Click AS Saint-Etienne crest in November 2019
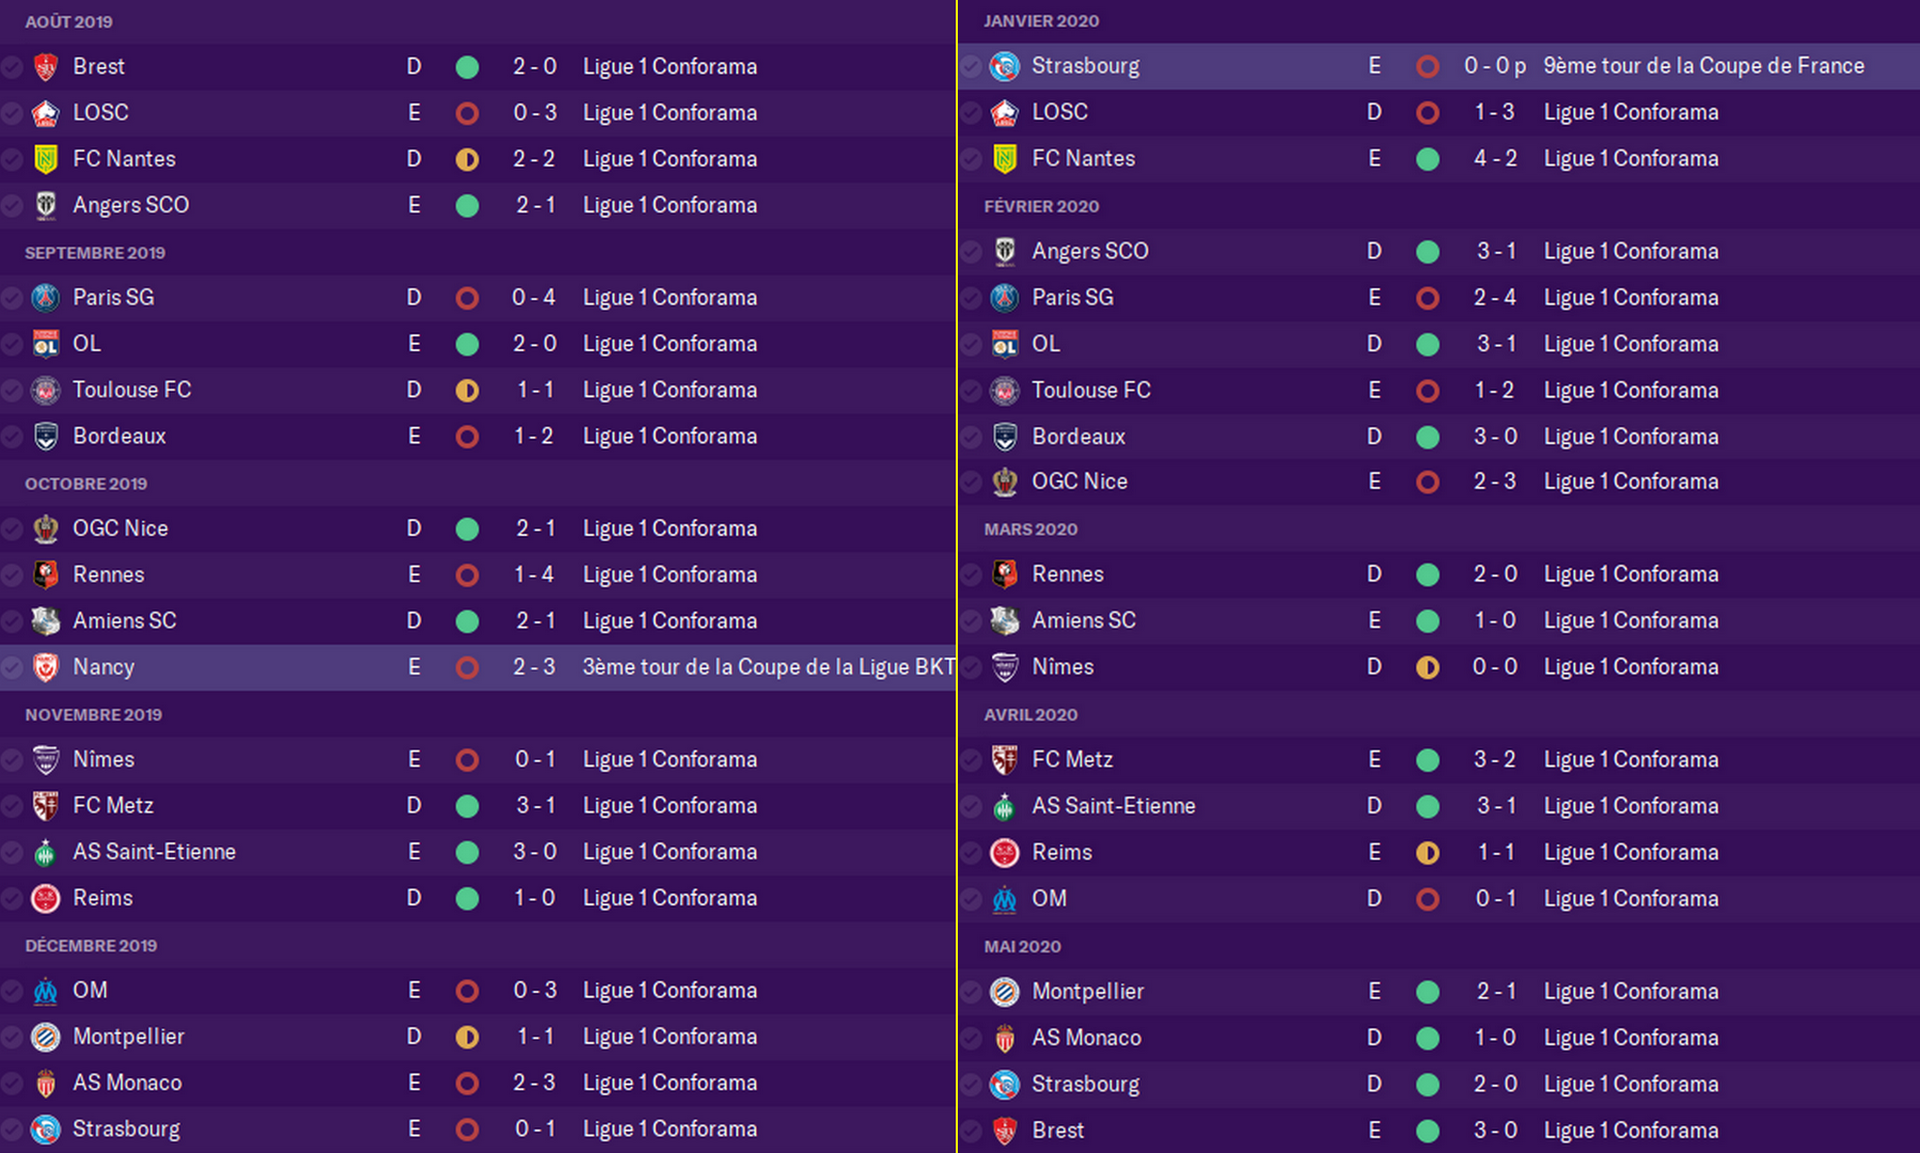Viewport: 1920px width, 1153px height. tap(46, 852)
